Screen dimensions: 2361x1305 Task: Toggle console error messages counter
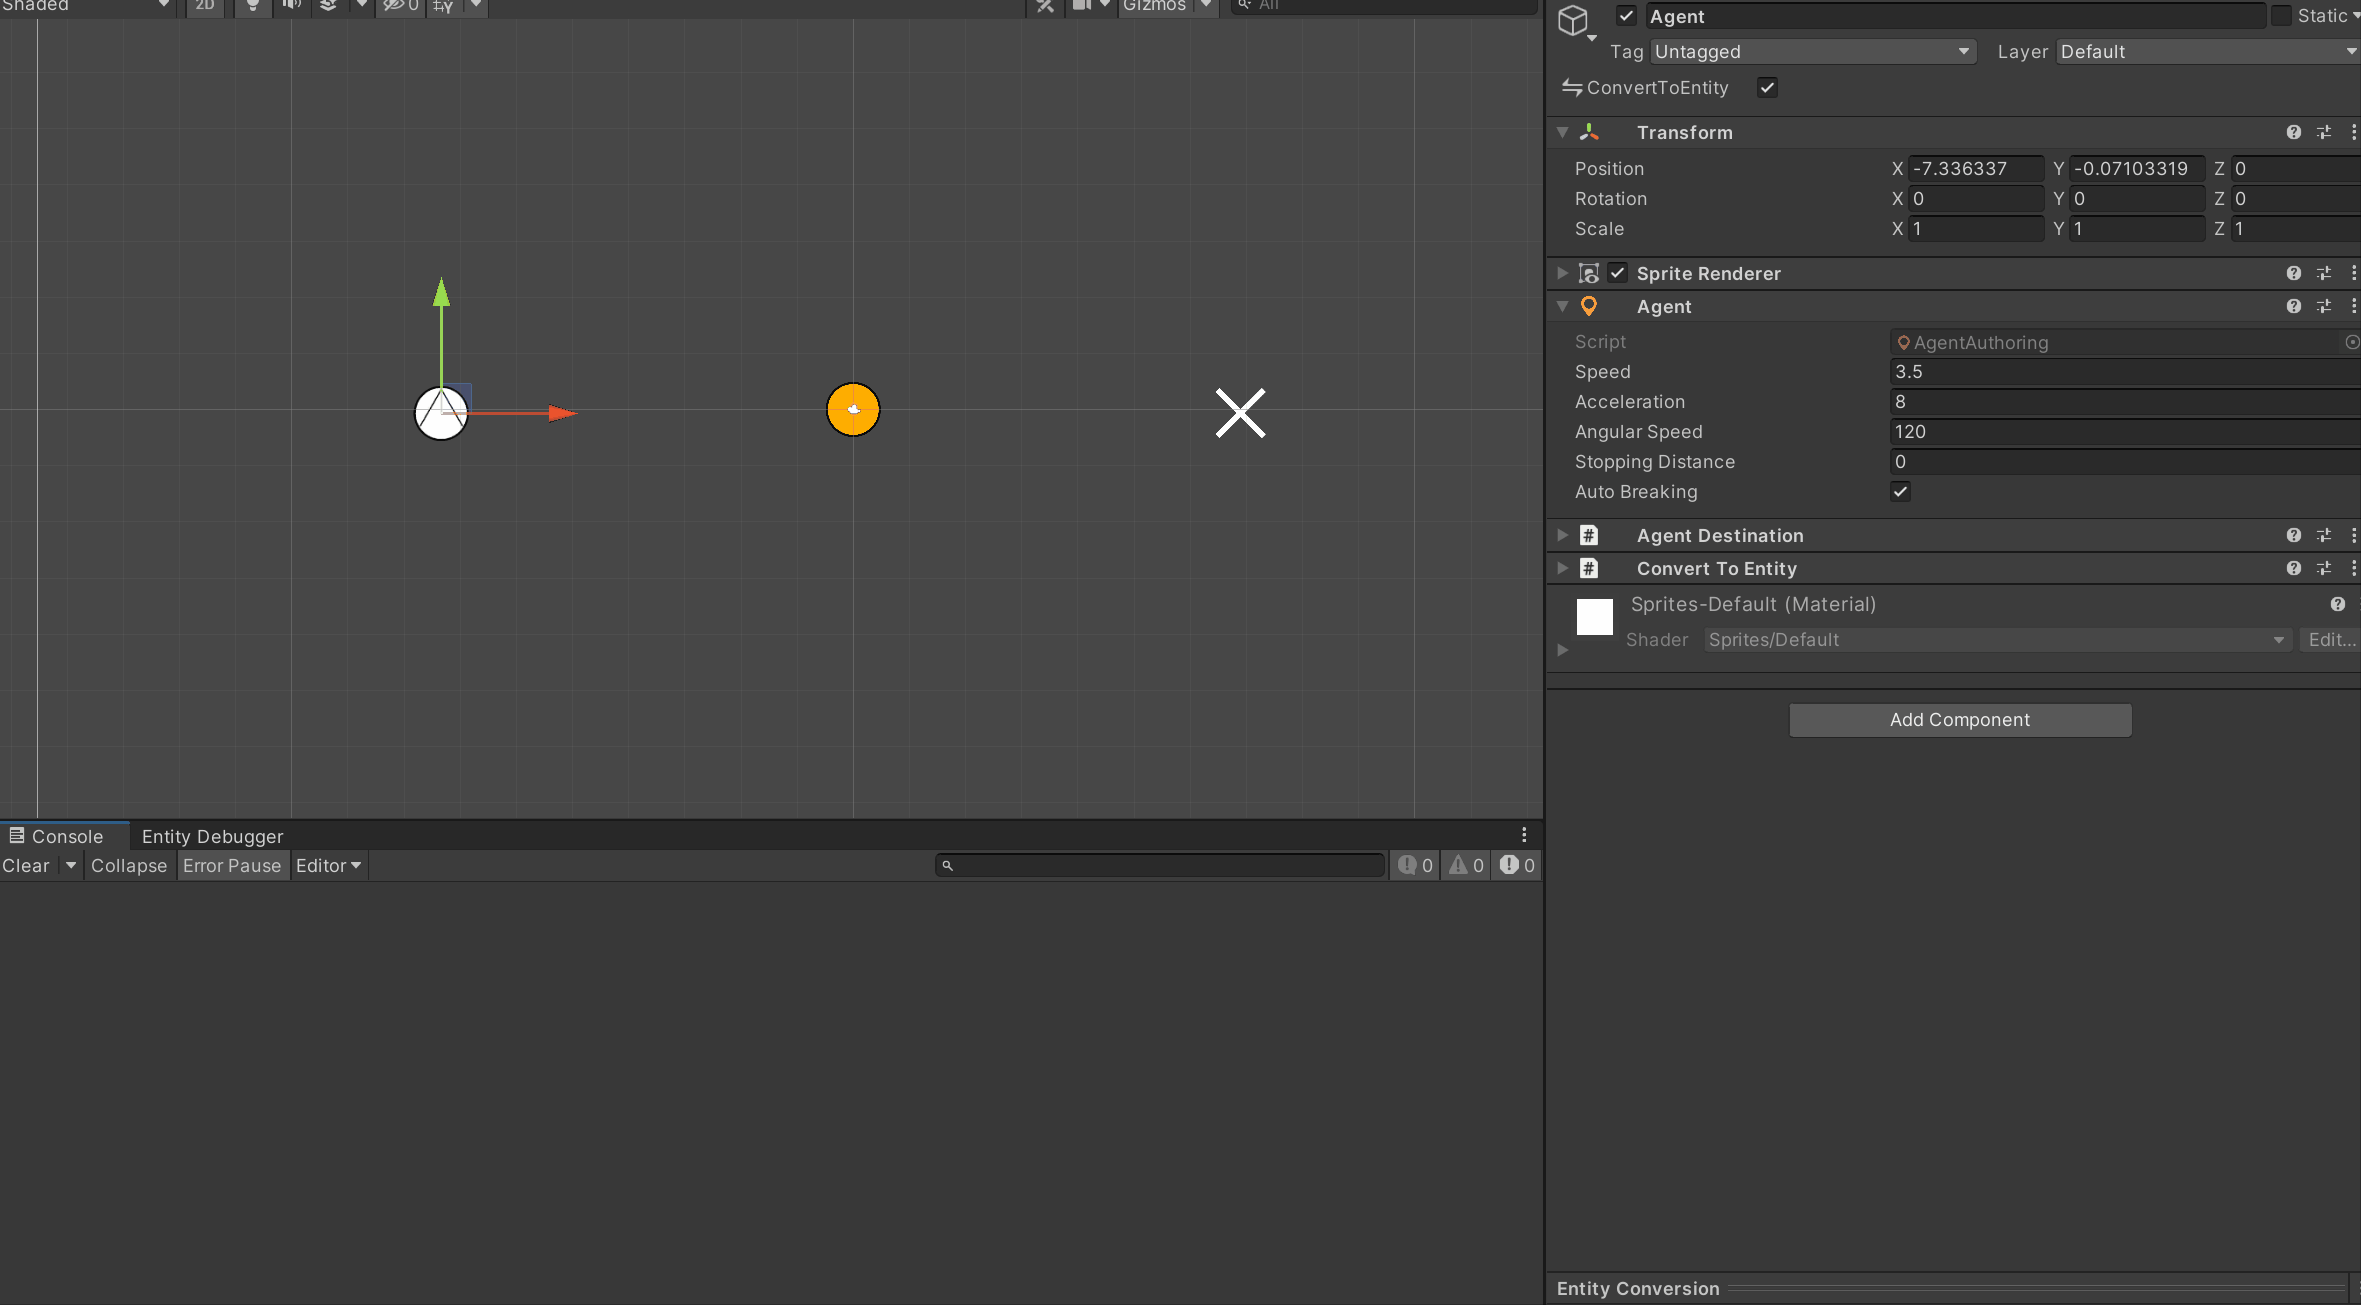pyautogui.click(x=1517, y=865)
